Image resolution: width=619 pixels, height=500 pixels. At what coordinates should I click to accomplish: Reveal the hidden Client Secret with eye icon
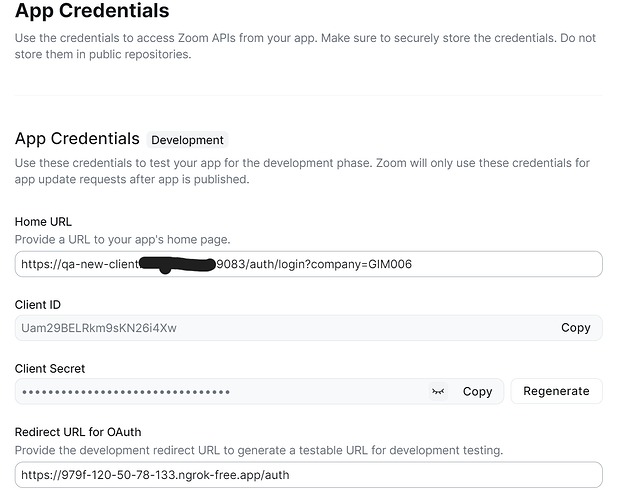(438, 391)
